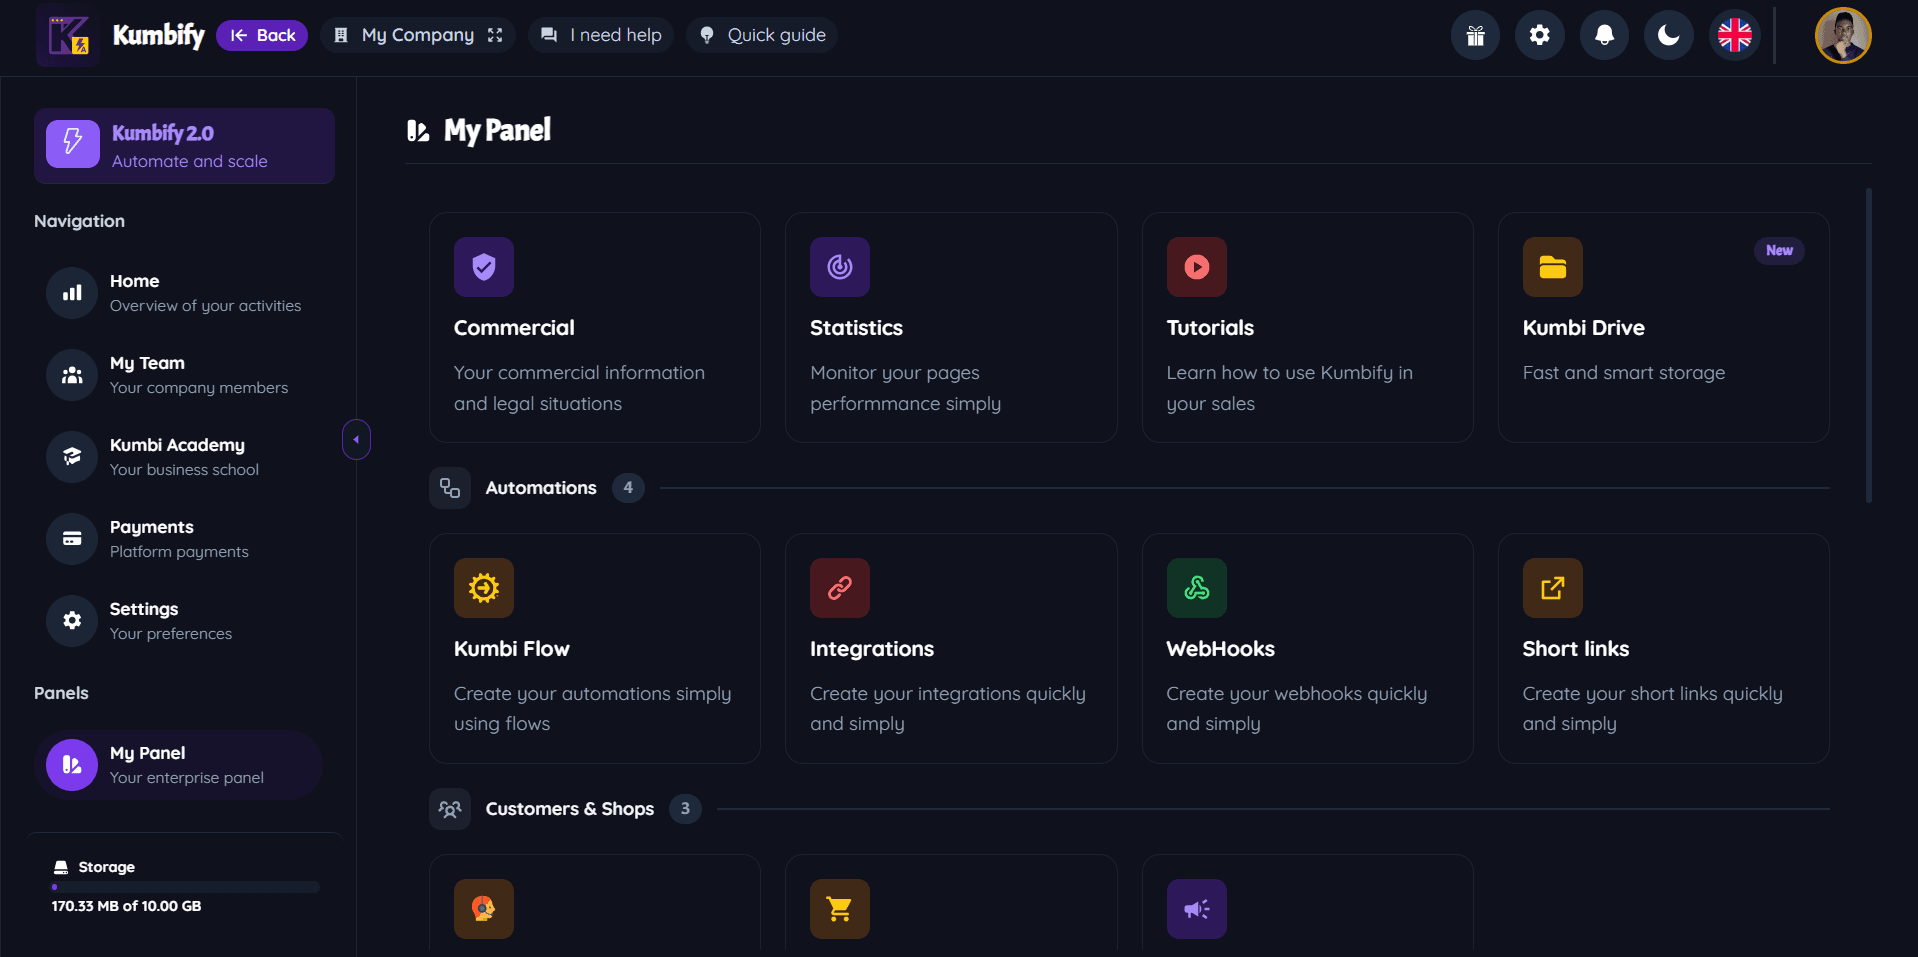1918x957 pixels.
Task: Click the Storage progress bar
Action: 186,887
